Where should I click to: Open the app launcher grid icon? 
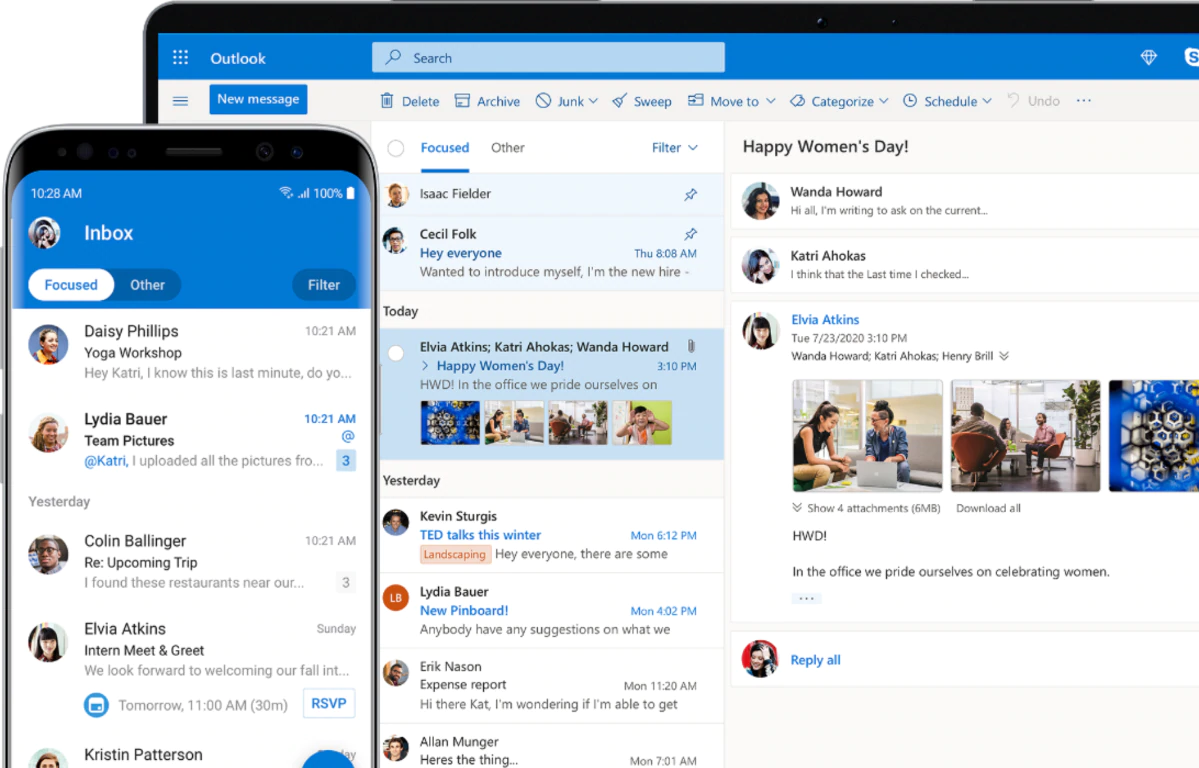(x=181, y=57)
